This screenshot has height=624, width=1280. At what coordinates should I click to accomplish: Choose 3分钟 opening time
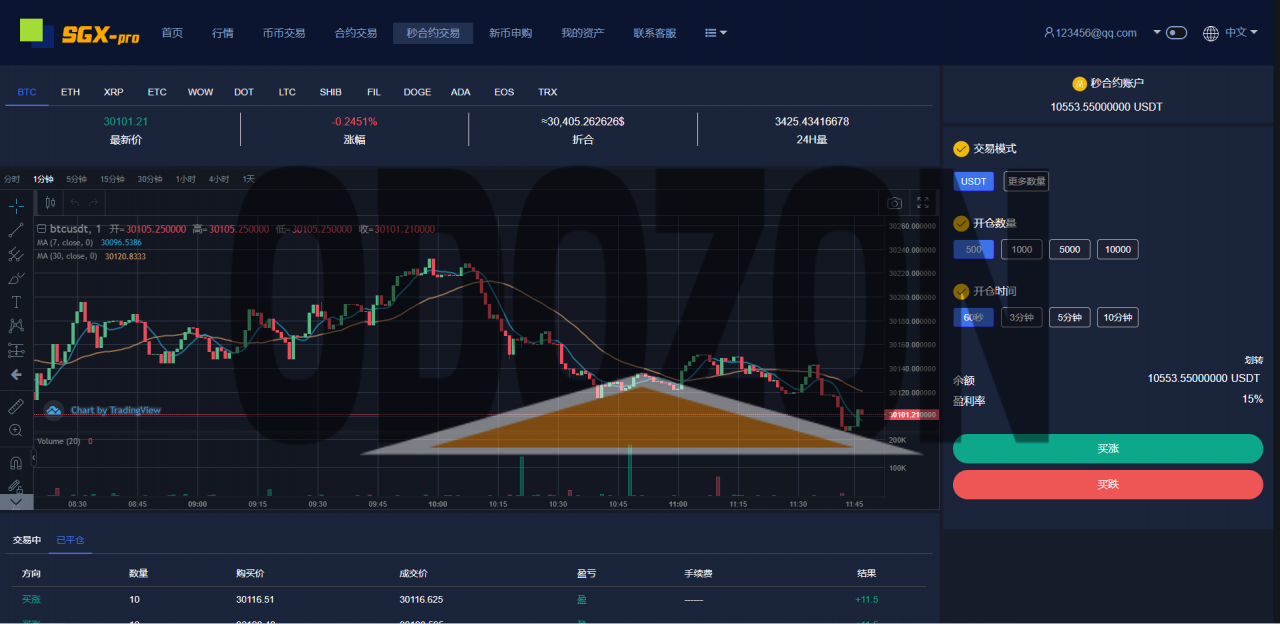point(1021,317)
